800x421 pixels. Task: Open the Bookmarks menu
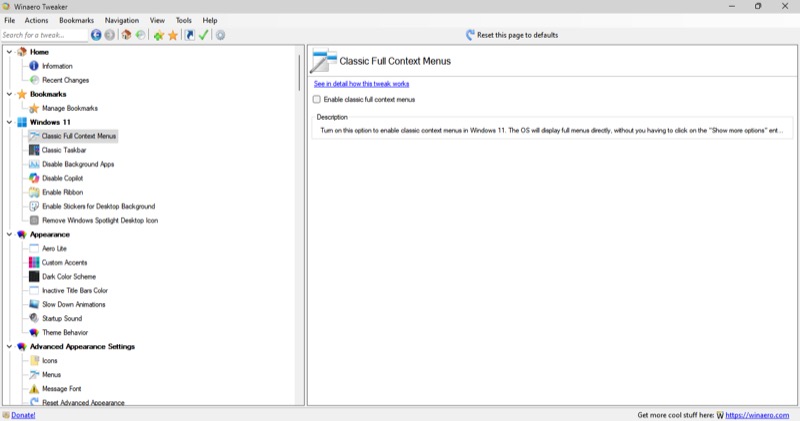[77, 20]
